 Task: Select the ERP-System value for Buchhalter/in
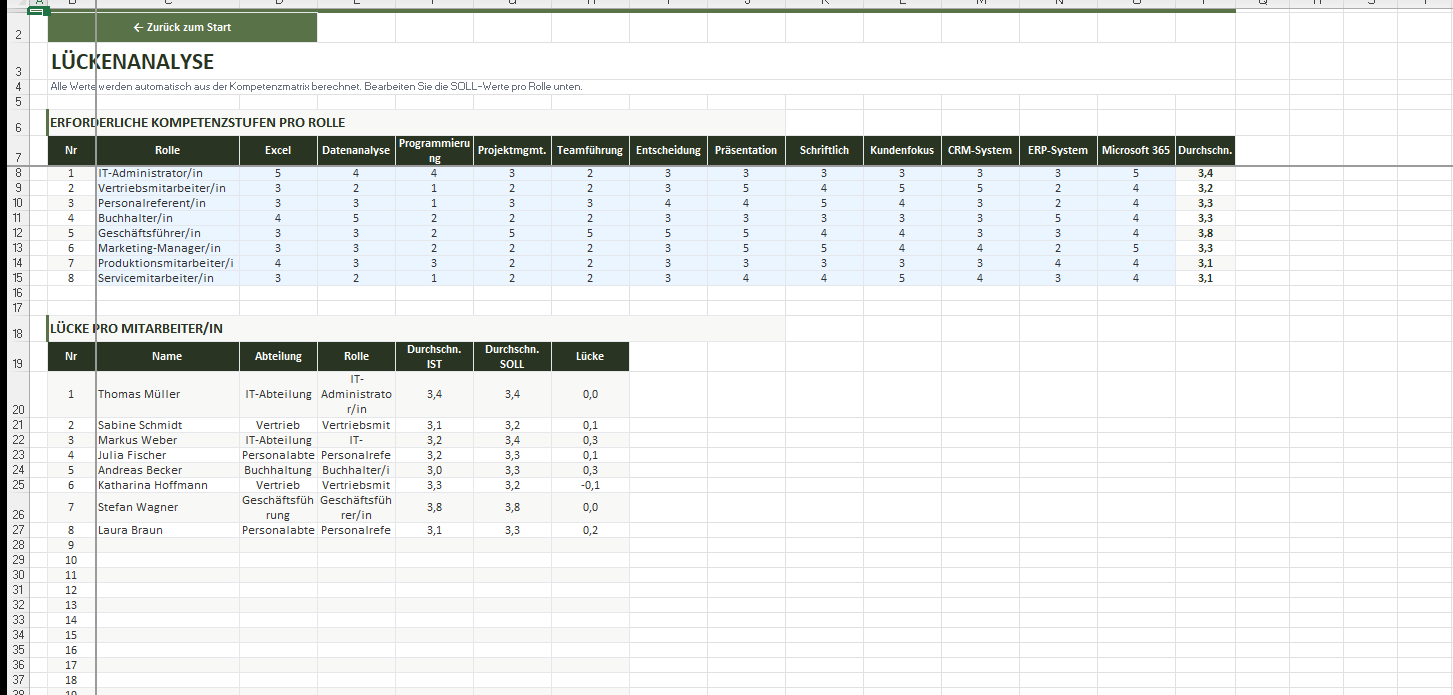(x=1057, y=218)
